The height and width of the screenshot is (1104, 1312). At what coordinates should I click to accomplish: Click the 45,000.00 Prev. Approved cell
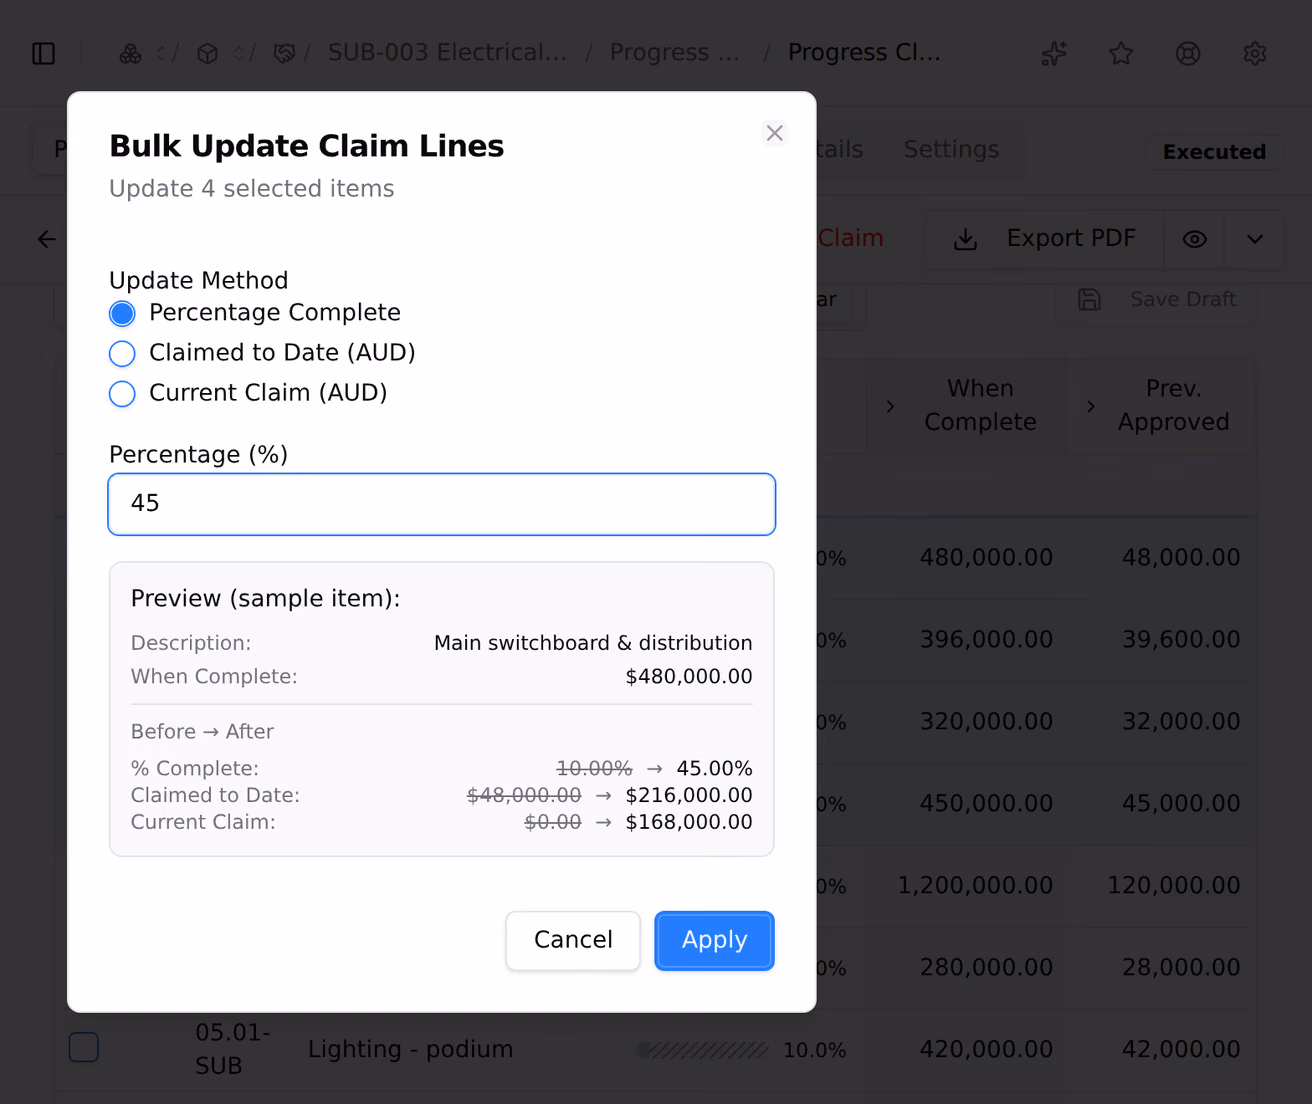[x=1180, y=803]
